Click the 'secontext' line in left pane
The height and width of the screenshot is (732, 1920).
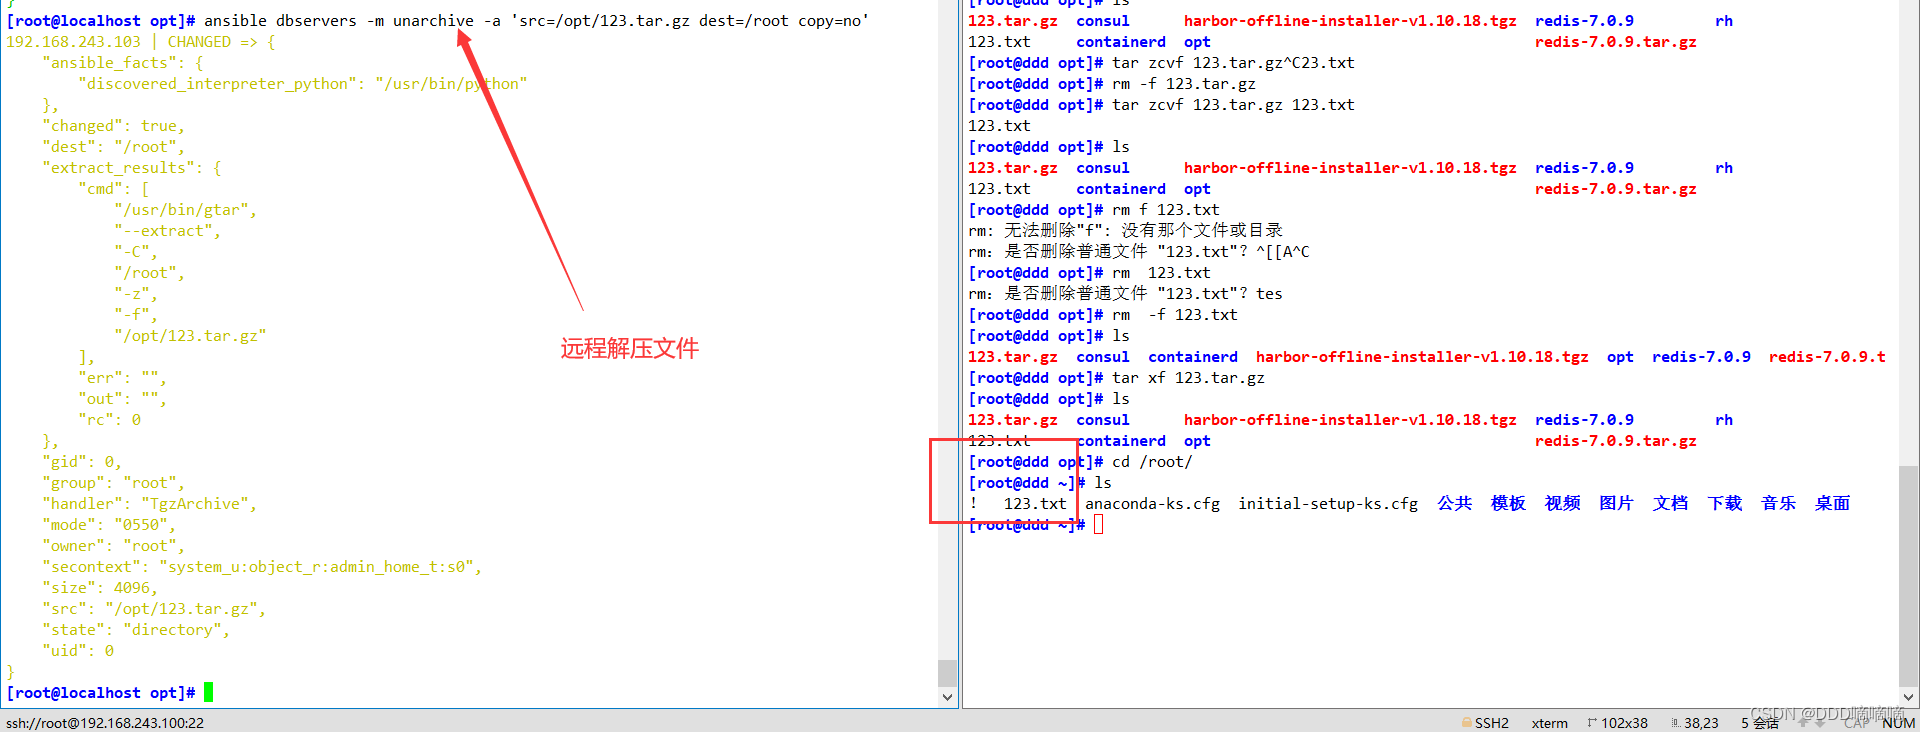click(262, 567)
